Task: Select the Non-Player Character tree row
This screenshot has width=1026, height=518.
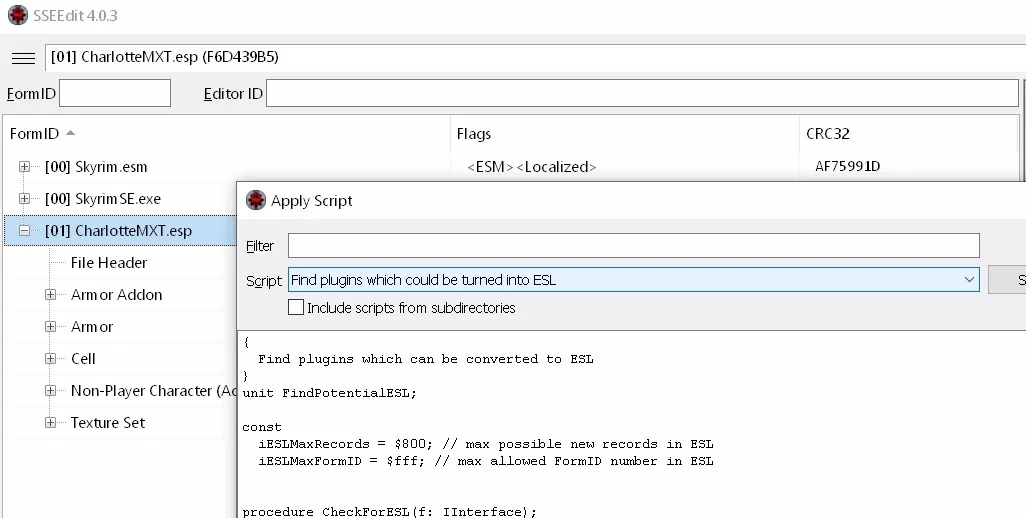Action: pos(153,391)
